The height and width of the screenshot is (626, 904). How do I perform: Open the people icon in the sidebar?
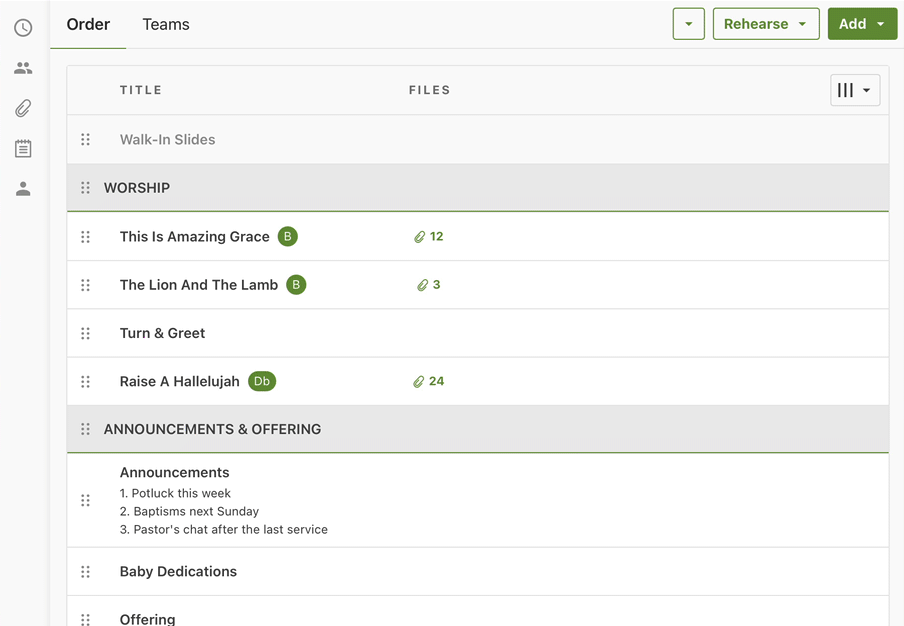pos(23,68)
